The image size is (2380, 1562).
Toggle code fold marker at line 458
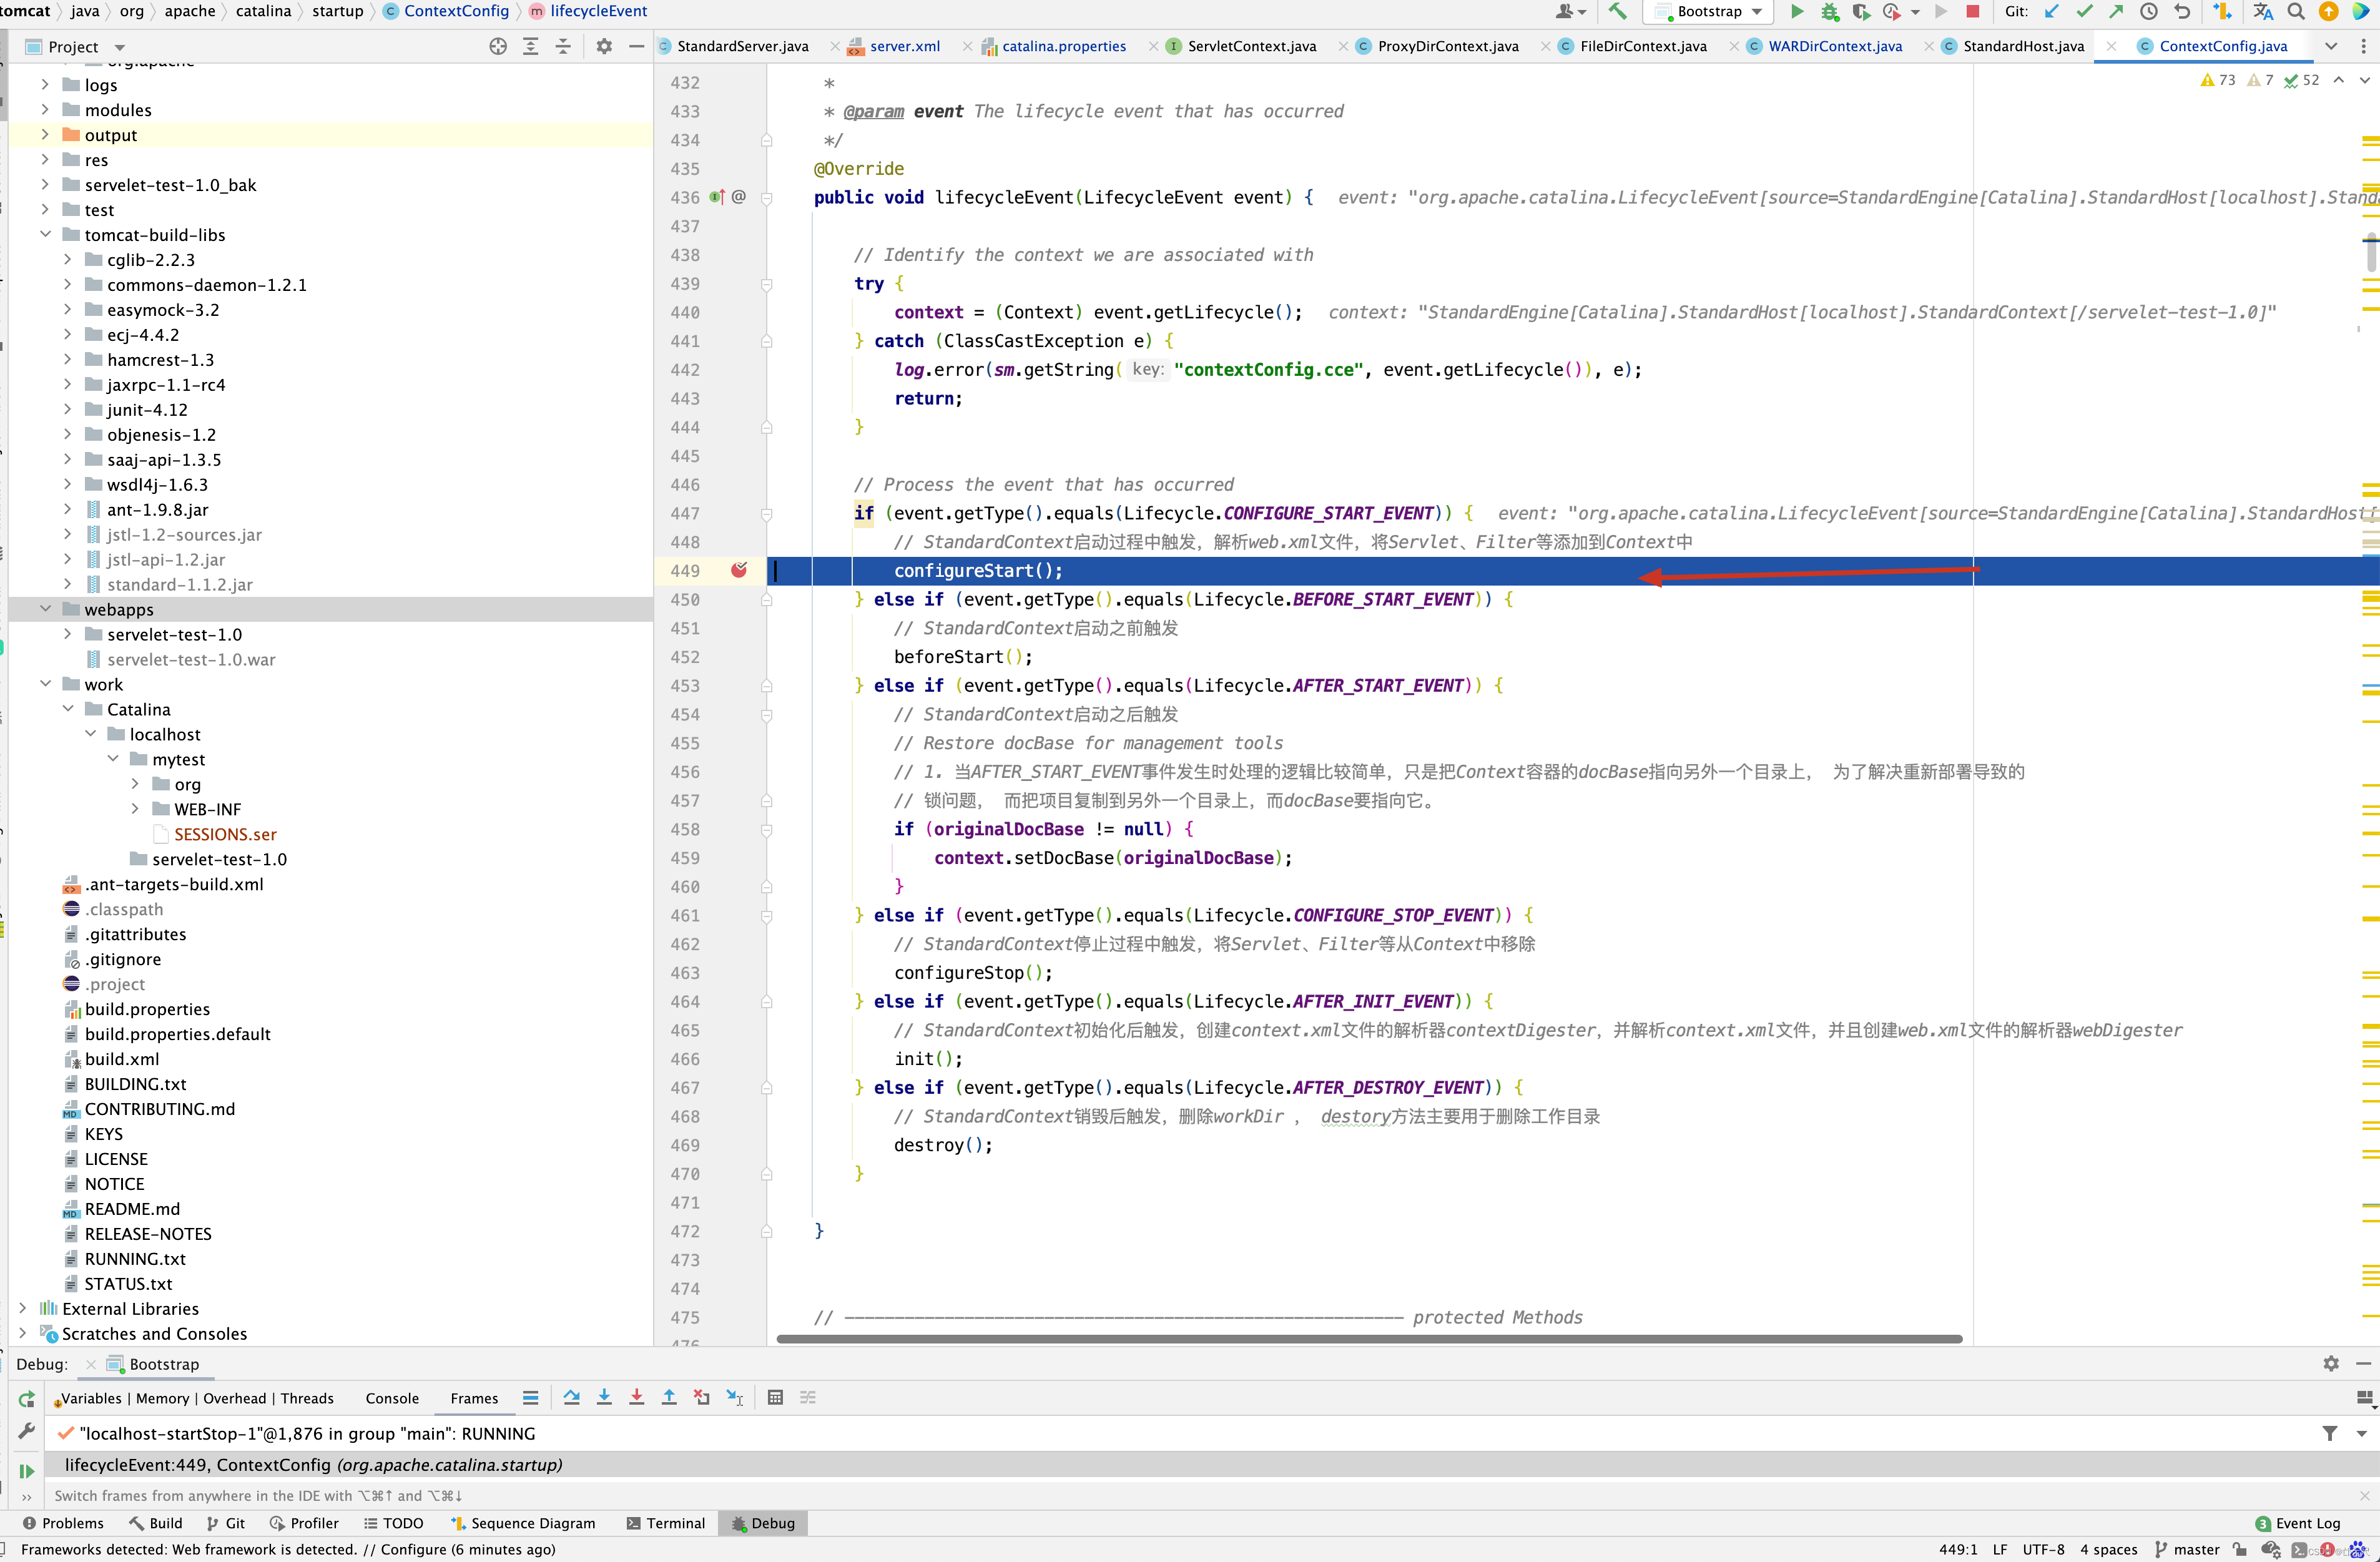(767, 830)
